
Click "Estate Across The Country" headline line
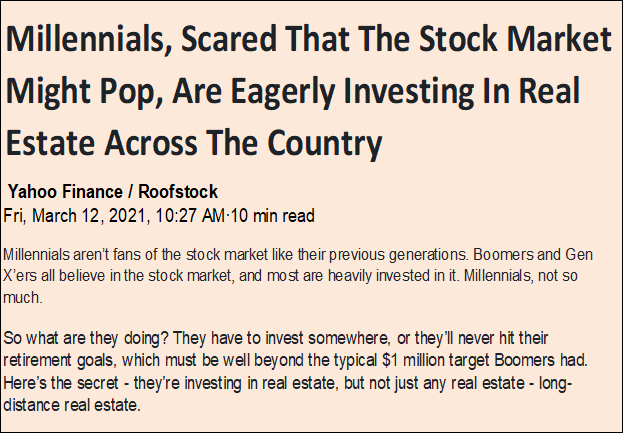(x=194, y=143)
